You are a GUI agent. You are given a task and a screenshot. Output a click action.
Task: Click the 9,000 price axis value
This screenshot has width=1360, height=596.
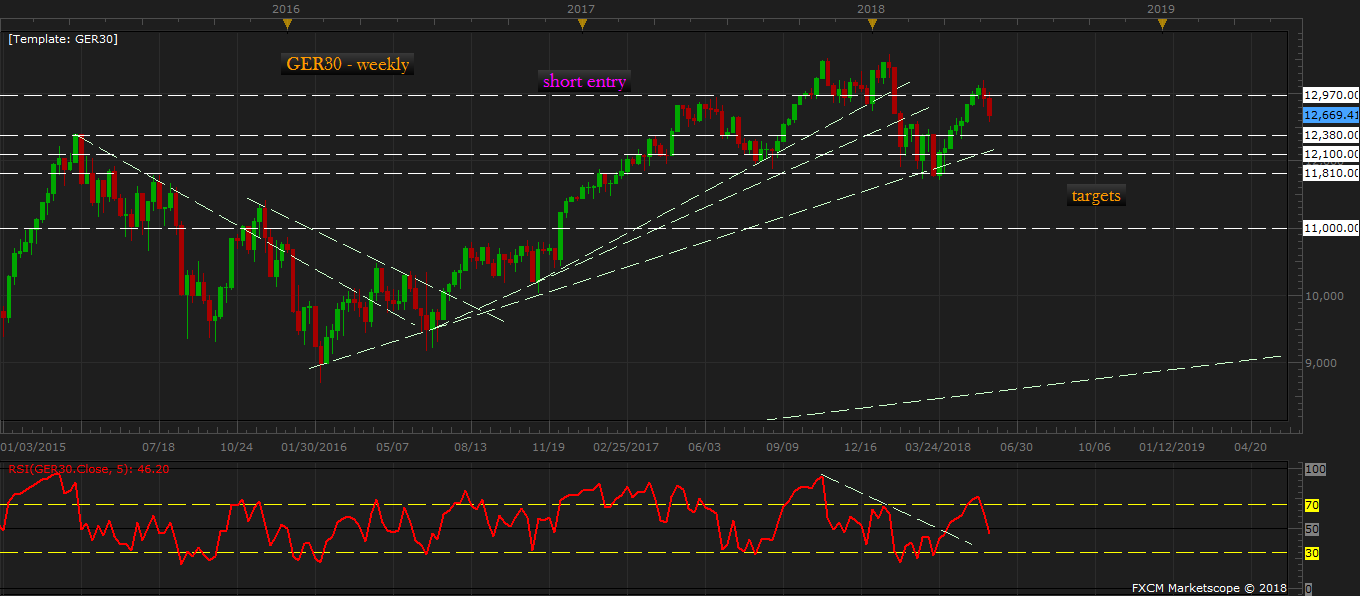tap(1322, 363)
